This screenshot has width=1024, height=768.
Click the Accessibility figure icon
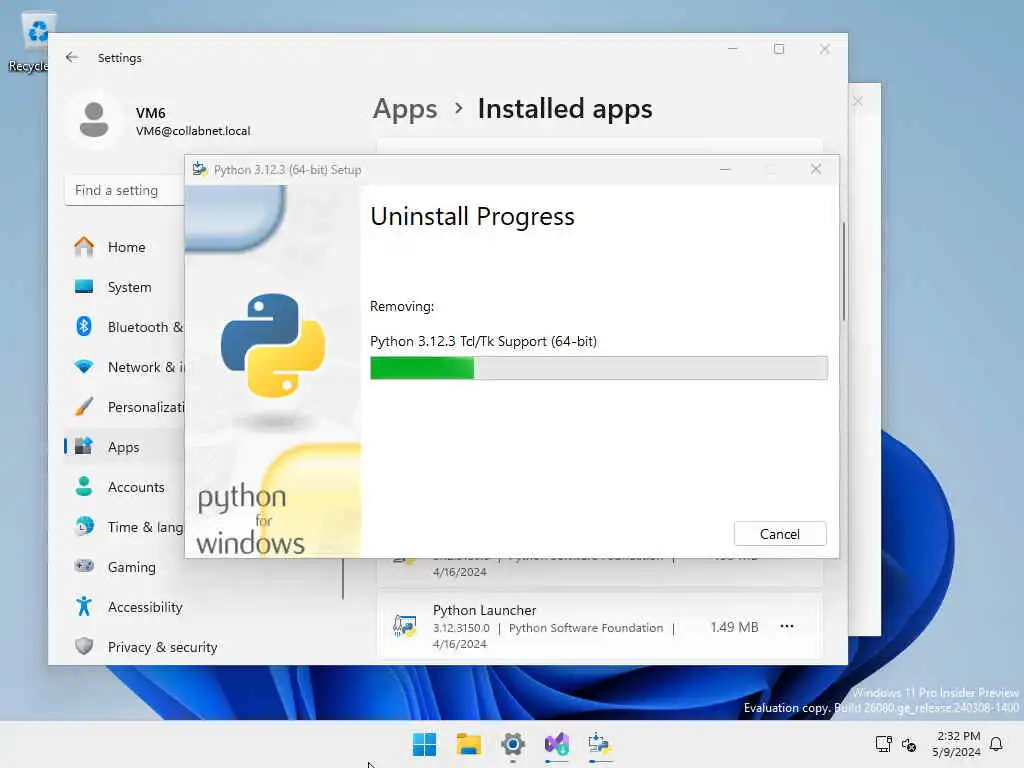pos(84,606)
